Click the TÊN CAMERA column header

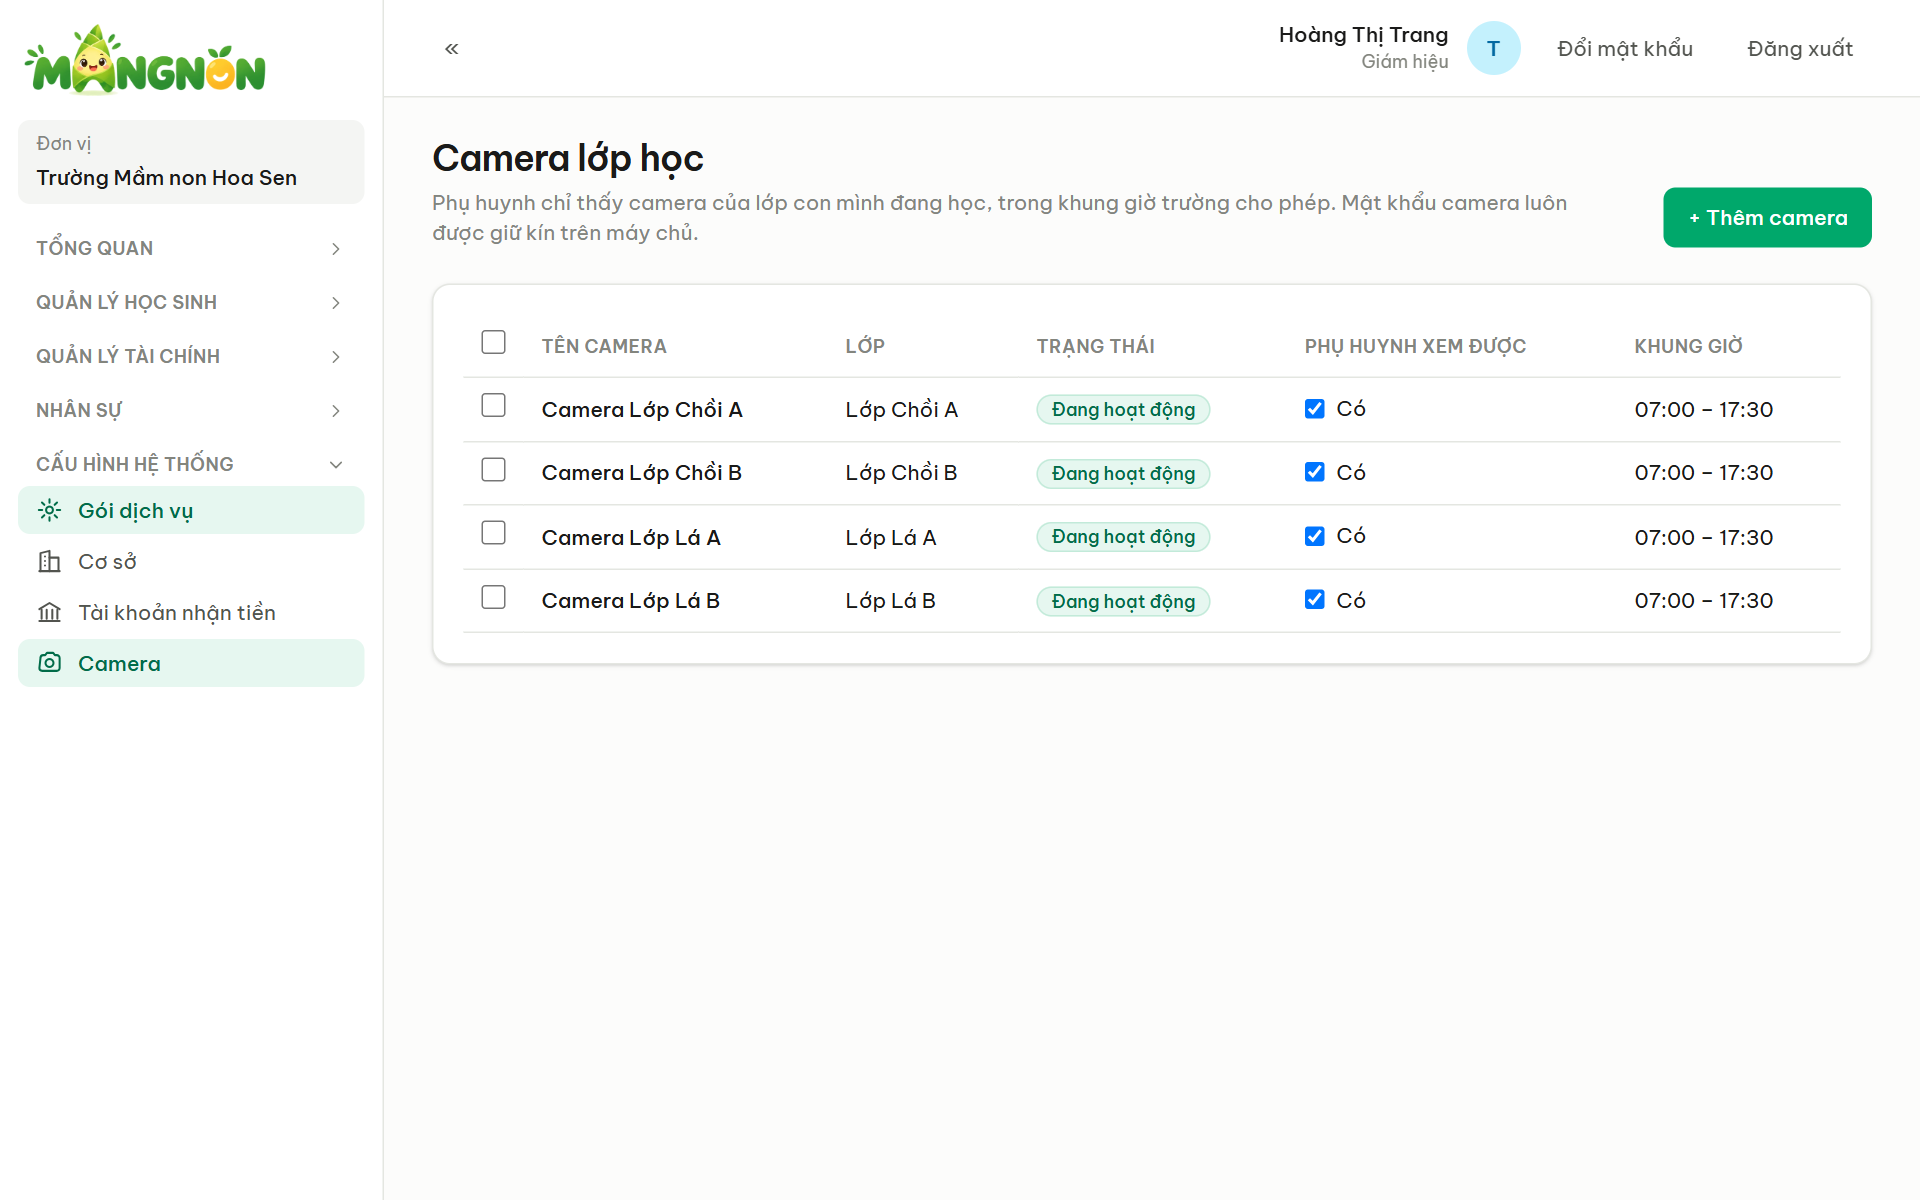point(604,346)
